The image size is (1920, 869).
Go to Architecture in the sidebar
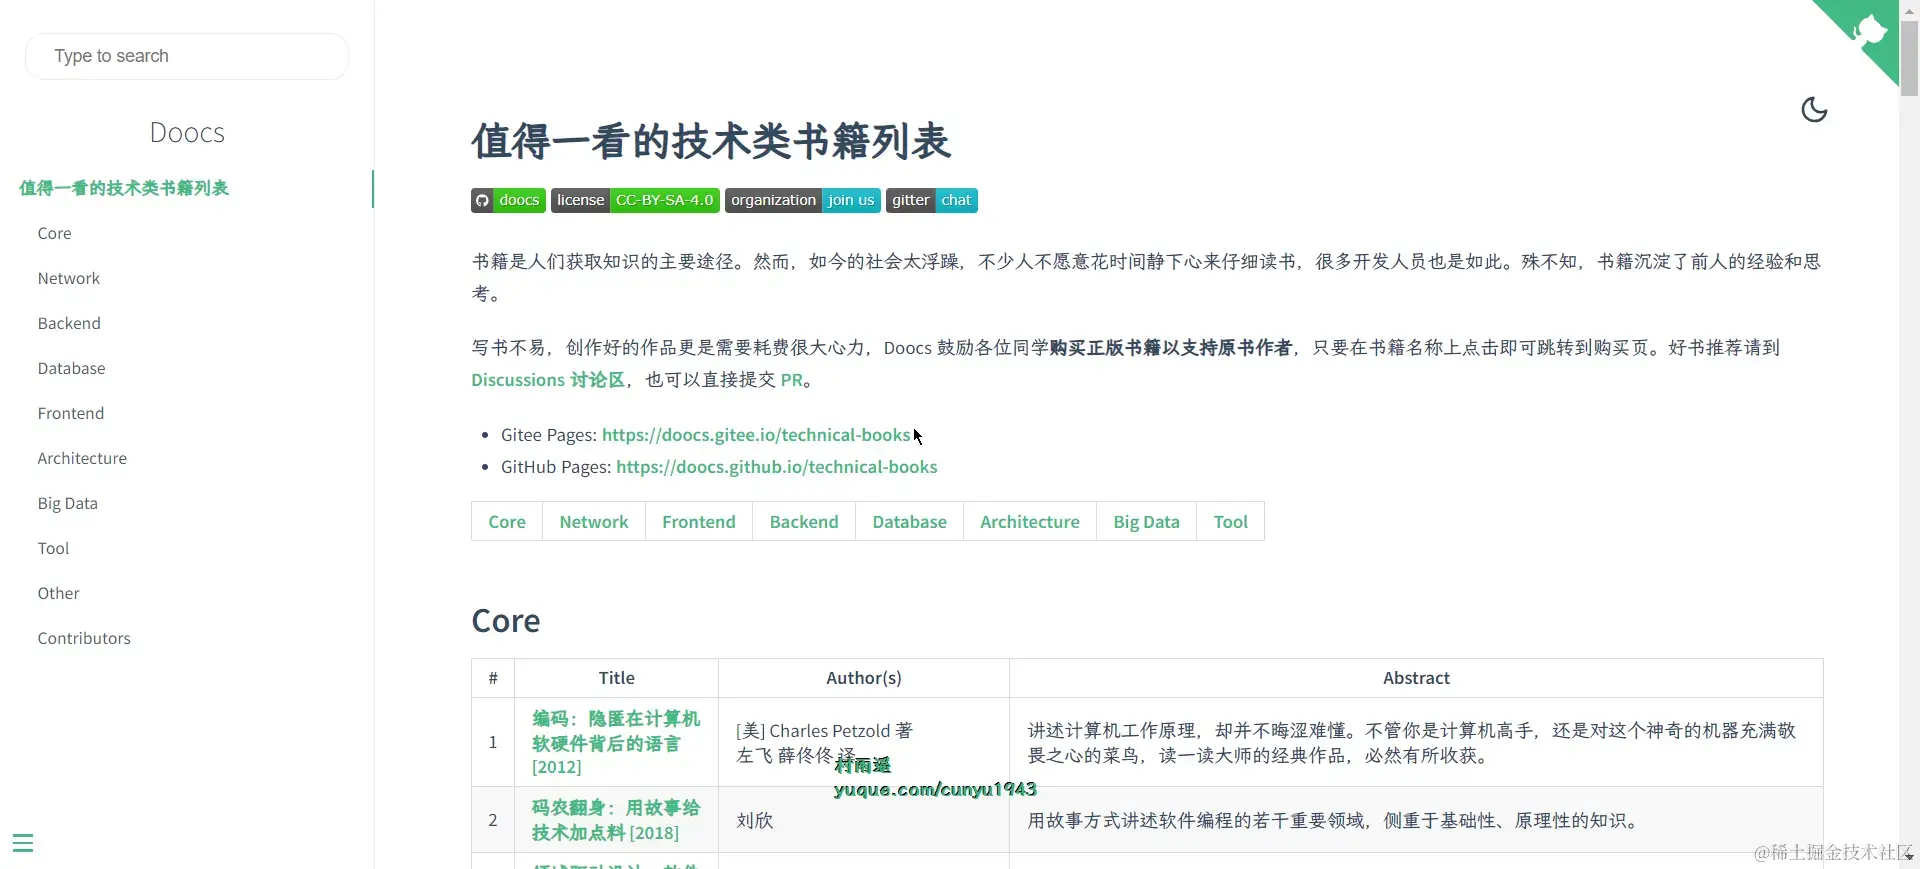(x=82, y=458)
